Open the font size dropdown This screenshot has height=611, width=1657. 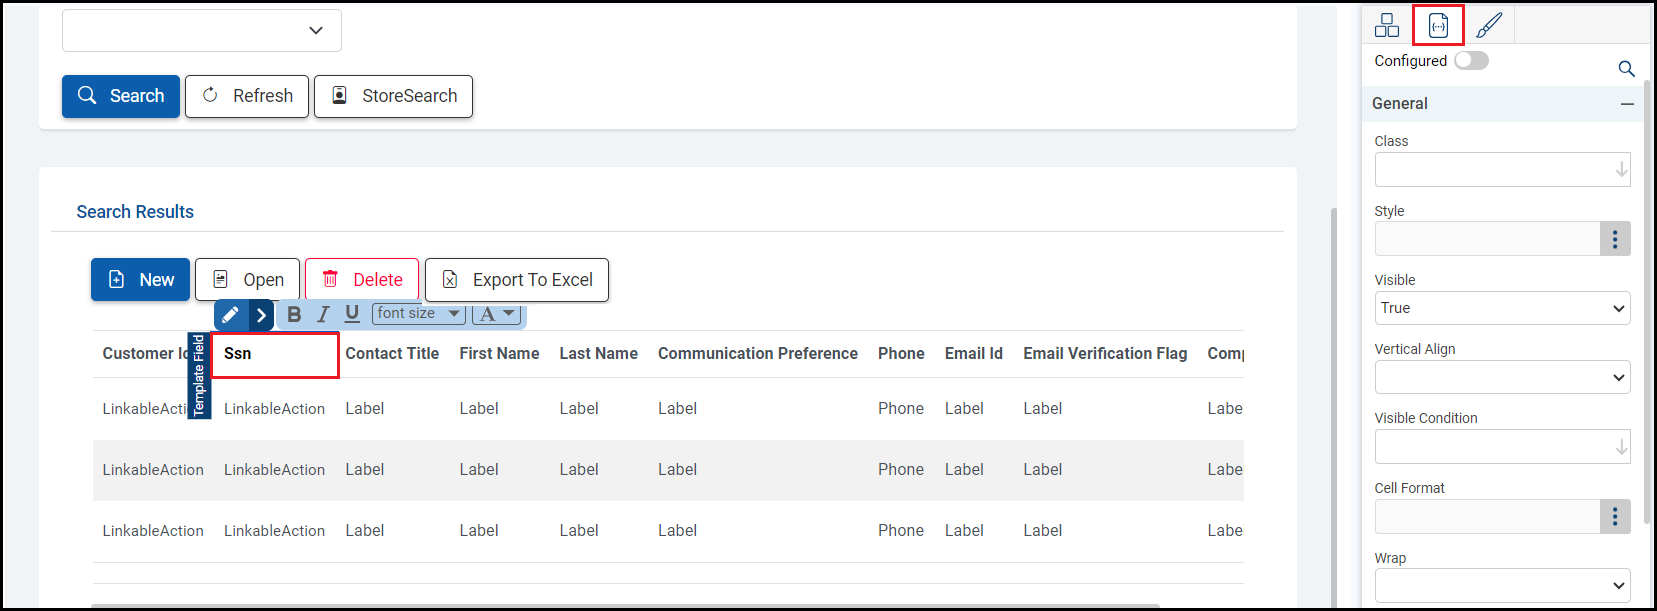[x=419, y=314]
